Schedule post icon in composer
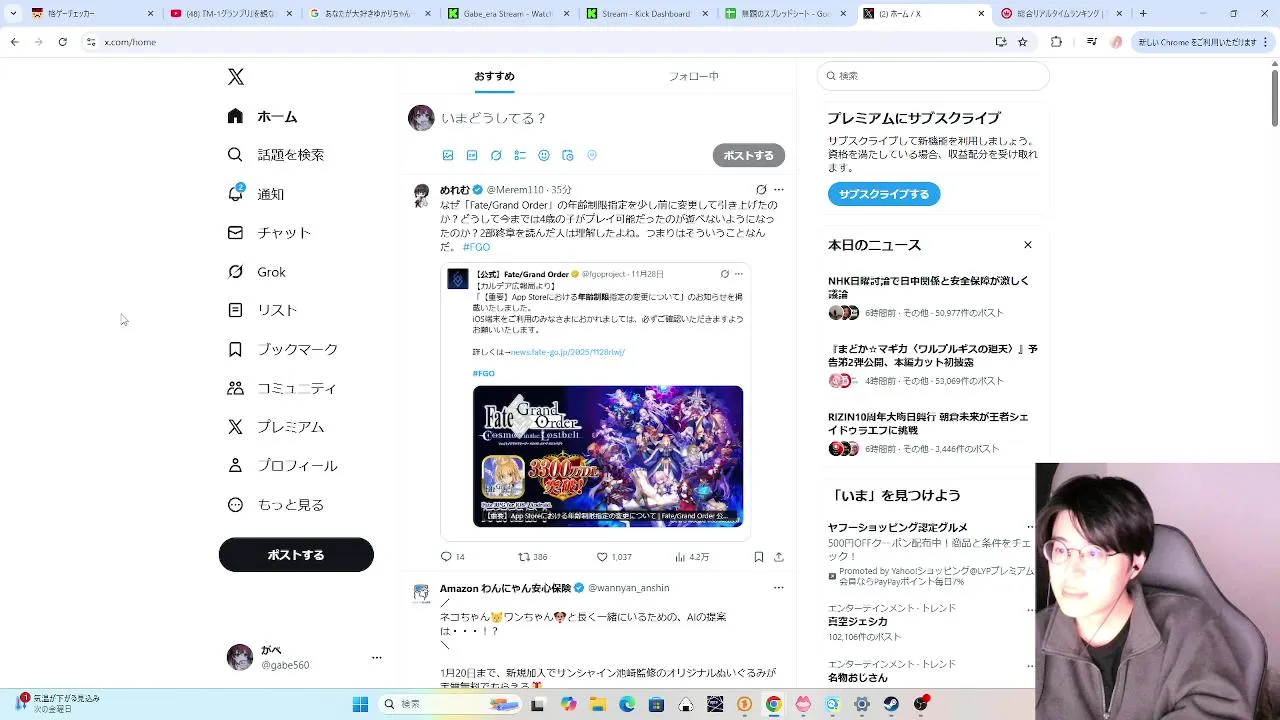Image resolution: width=1280 pixels, height=720 pixels. [x=568, y=156]
